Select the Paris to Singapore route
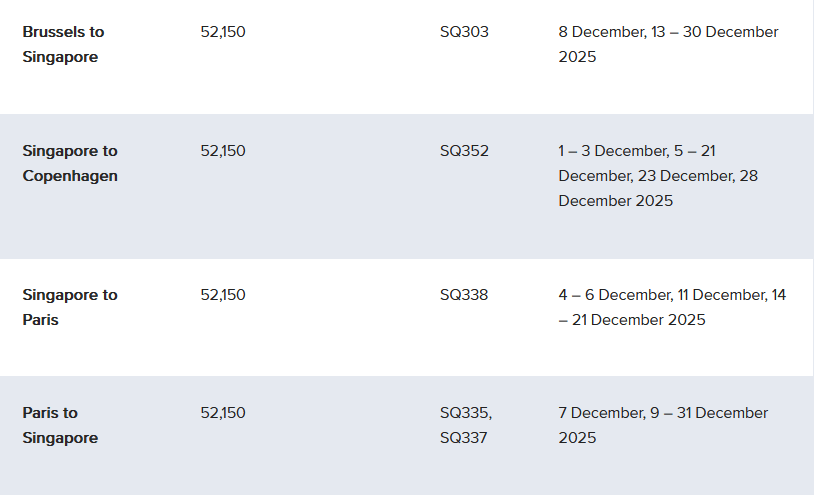The image size is (817, 495). pyautogui.click(x=60, y=425)
